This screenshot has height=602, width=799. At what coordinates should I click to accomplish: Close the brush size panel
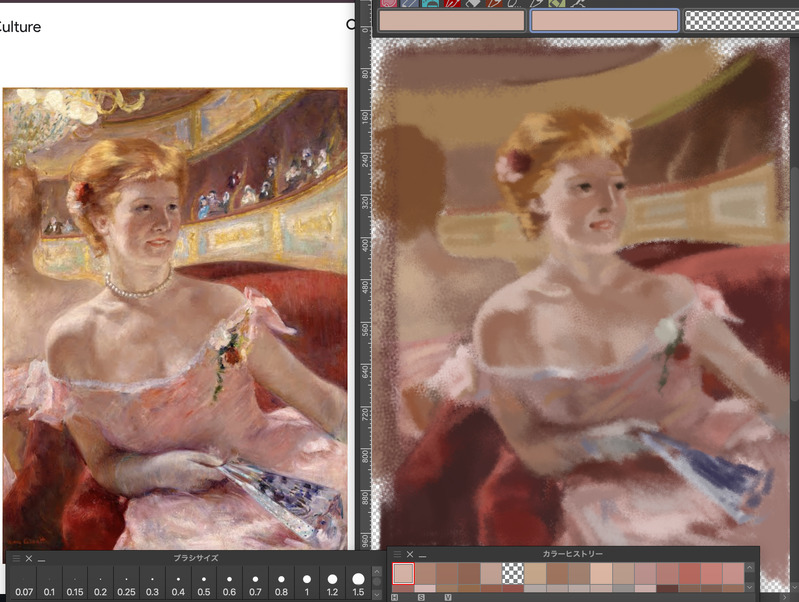pos(29,559)
